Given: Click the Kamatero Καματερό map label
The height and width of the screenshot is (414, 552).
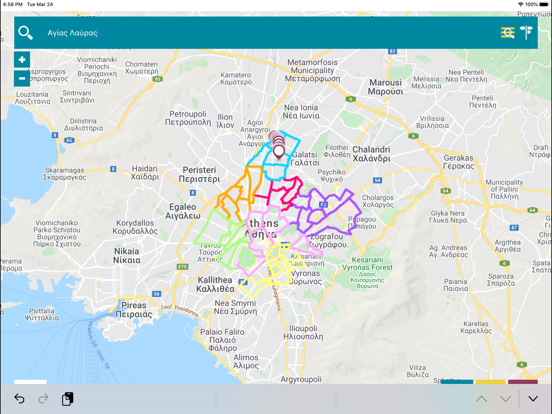Looking at the screenshot, I should [x=236, y=78].
